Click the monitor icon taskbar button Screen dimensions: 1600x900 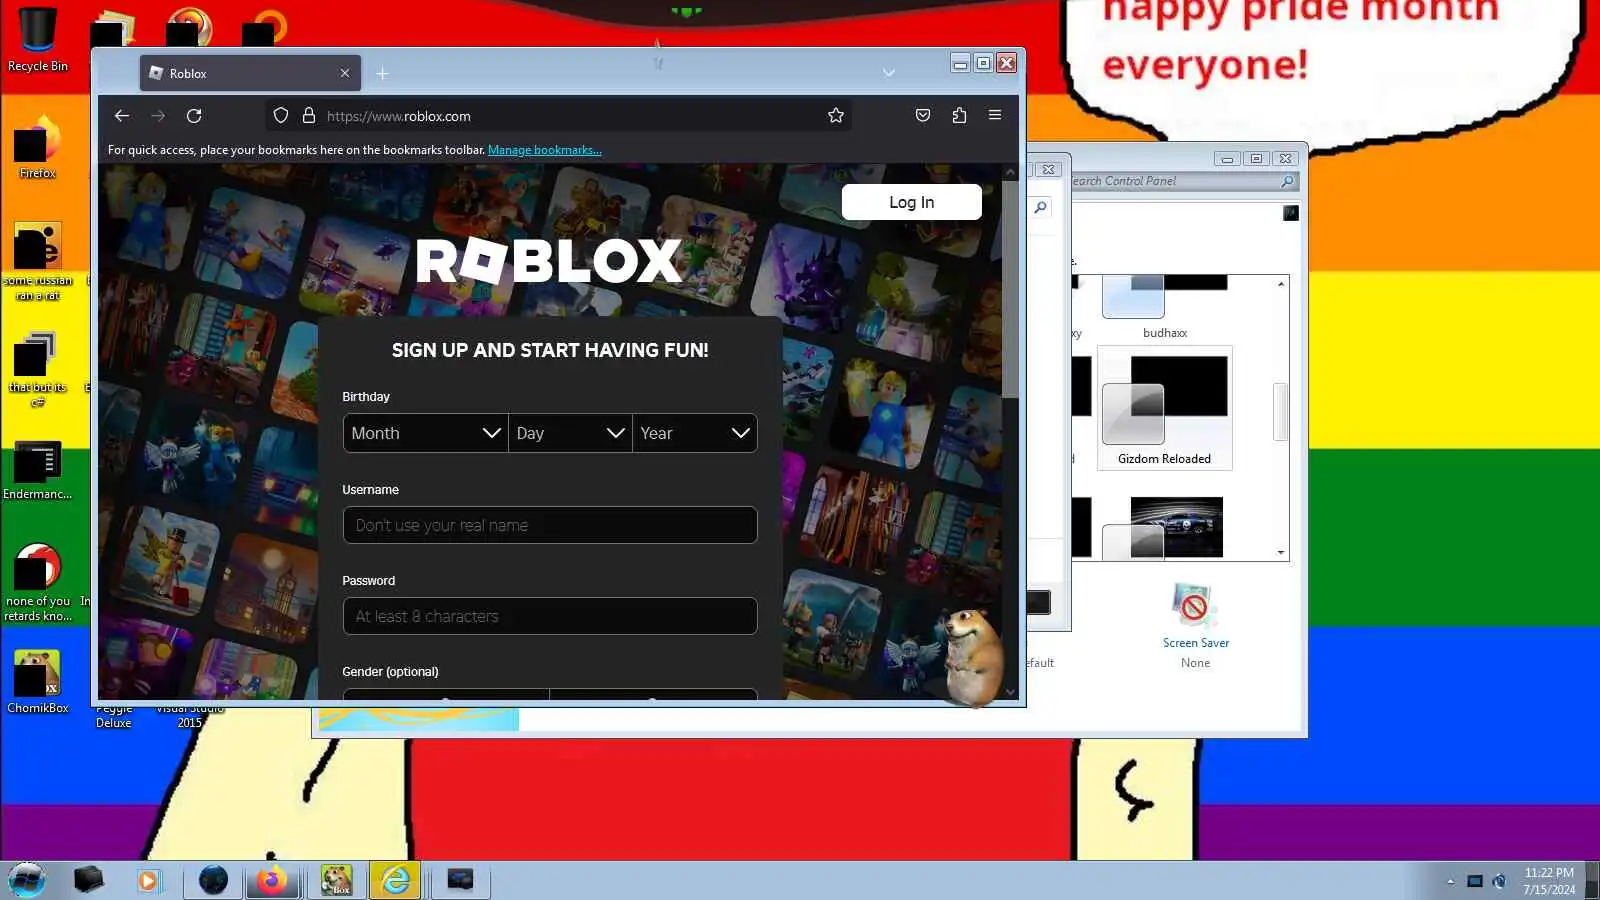[x=460, y=880]
